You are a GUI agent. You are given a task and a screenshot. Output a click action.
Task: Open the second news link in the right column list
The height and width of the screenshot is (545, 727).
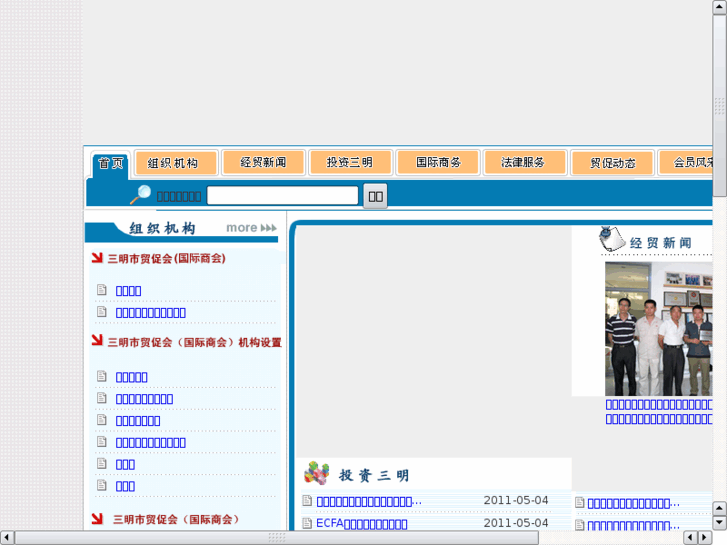click(633, 526)
